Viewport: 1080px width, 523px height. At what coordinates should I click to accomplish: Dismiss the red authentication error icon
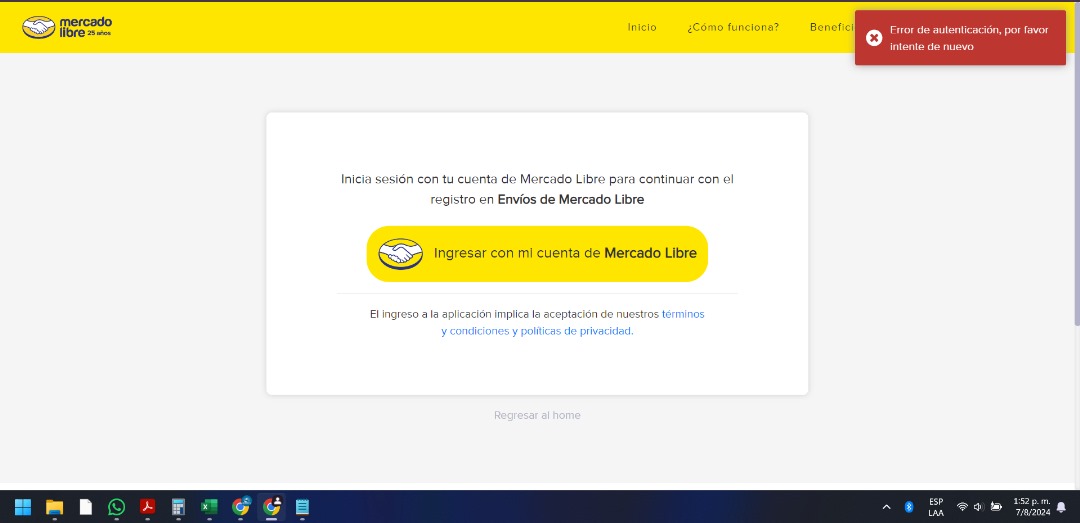(x=873, y=38)
